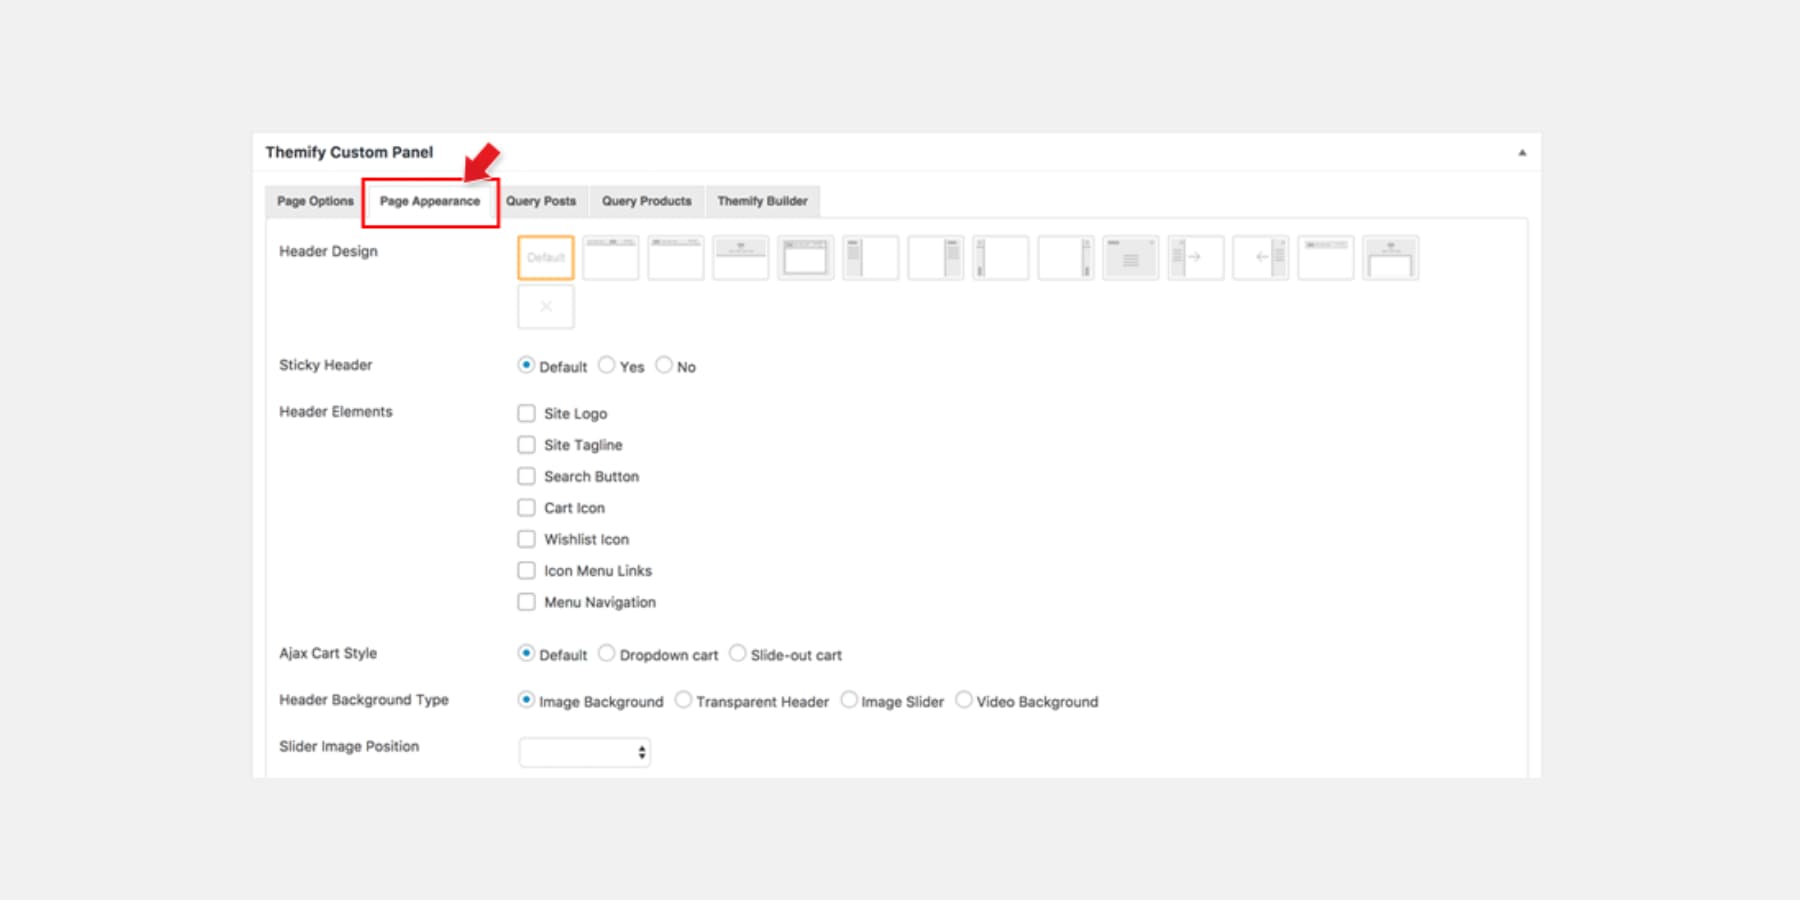
Task: Select the slide-out right arrow header design
Action: (1195, 257)
